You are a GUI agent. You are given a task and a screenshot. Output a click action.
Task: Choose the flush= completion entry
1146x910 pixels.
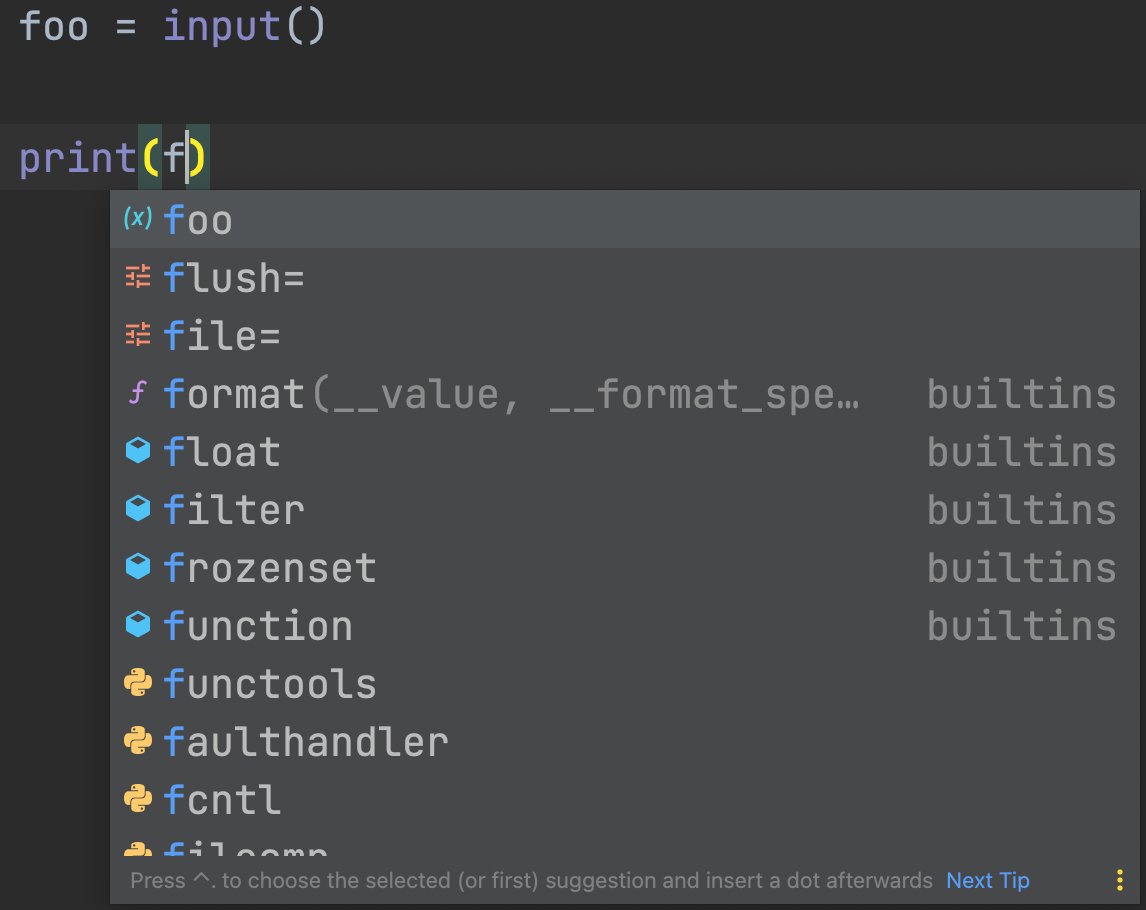[232, 277]
